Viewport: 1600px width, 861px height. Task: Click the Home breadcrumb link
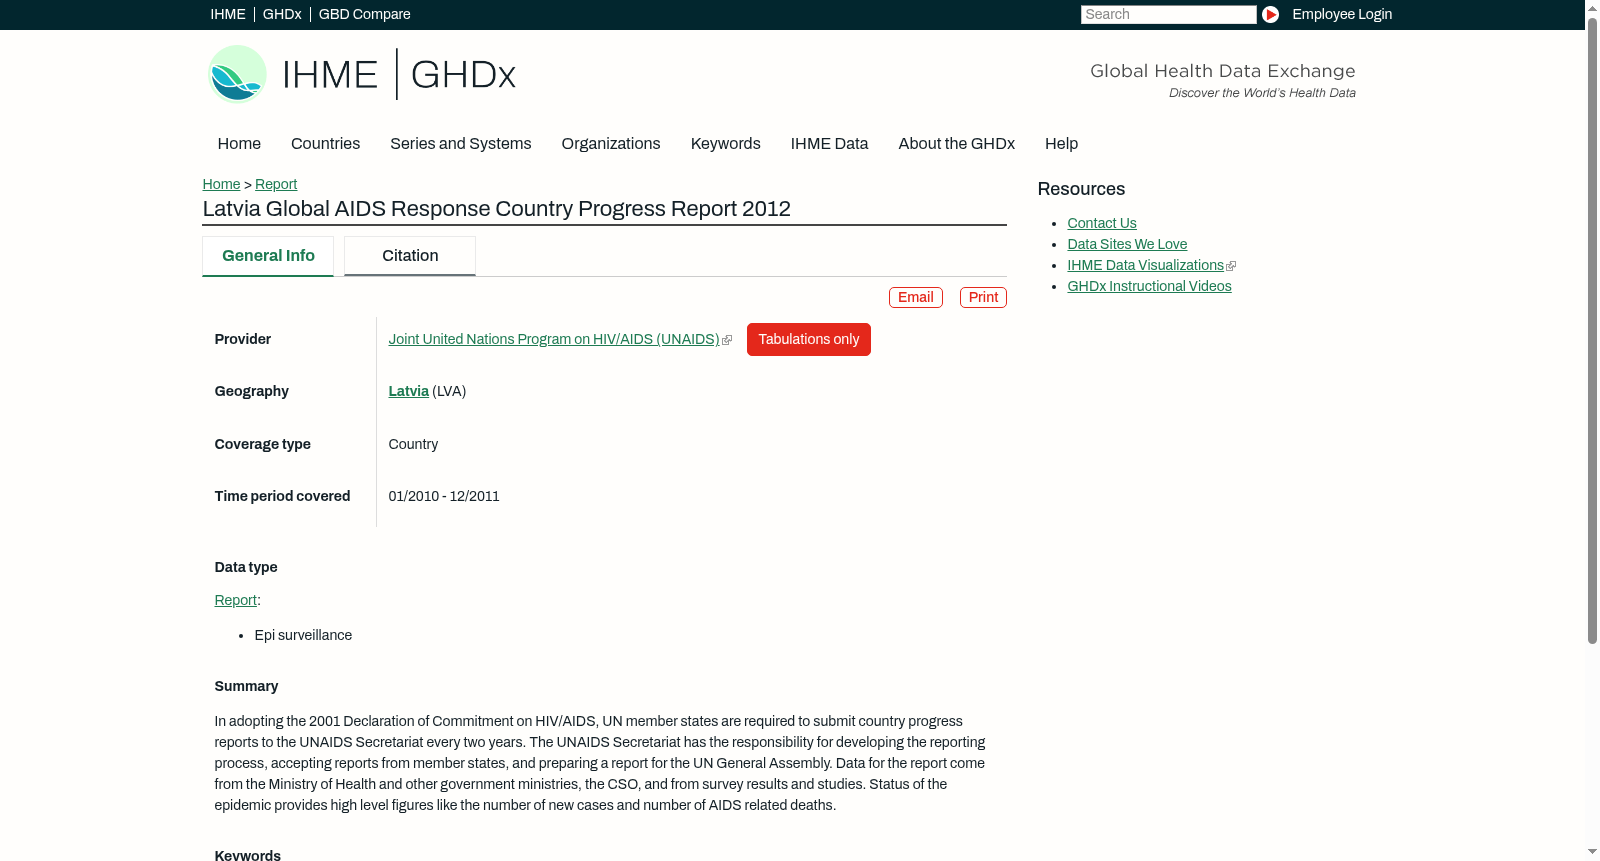pos(221,184)
